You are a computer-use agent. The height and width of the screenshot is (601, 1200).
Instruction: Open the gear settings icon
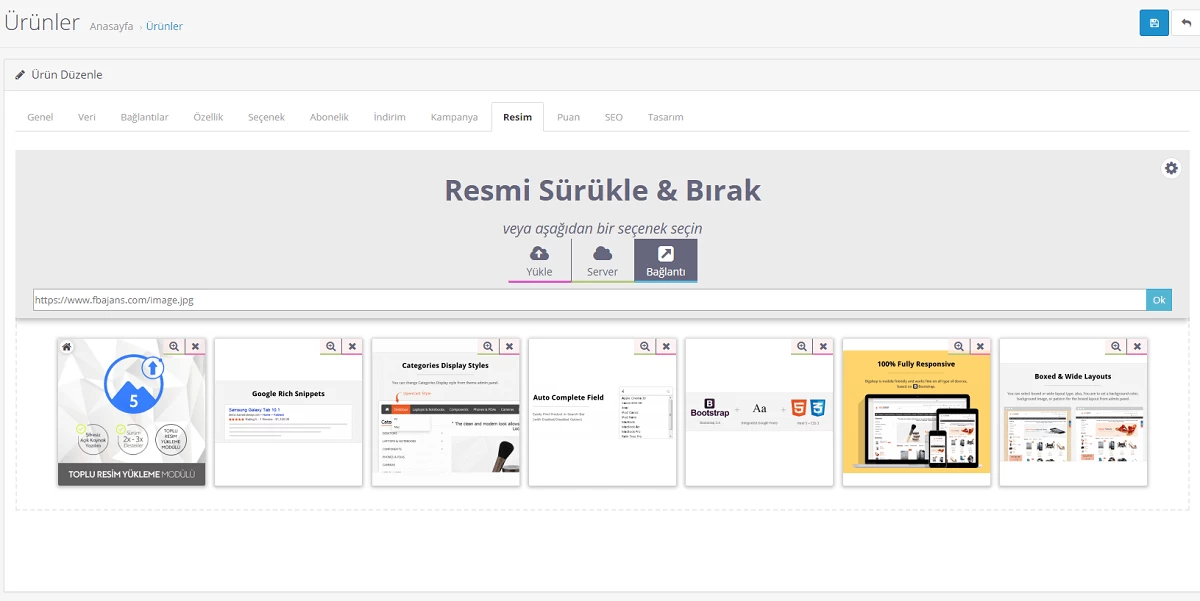(x=1171, y=168)
